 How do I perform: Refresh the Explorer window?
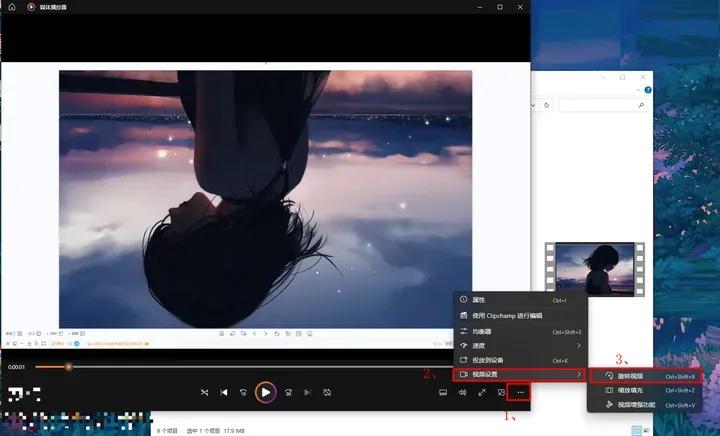coord(546,106)
